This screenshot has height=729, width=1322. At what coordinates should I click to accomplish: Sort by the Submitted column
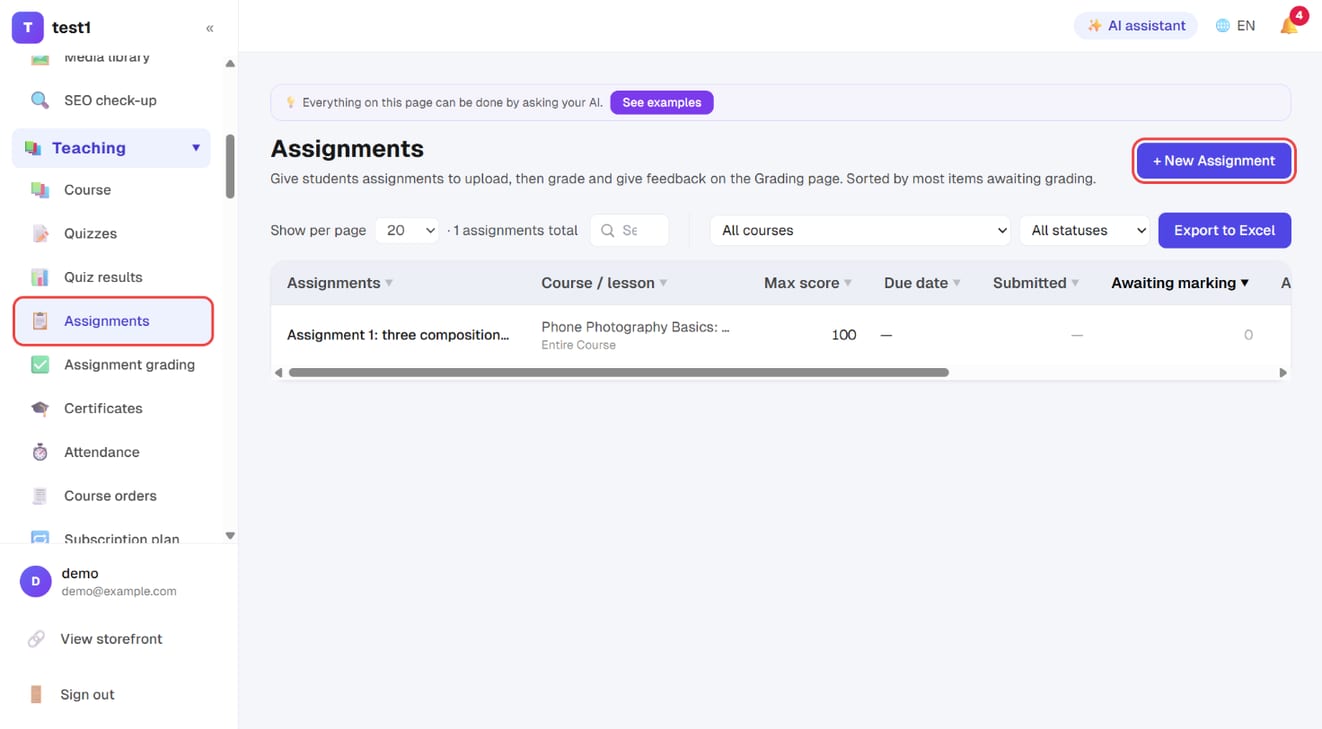pos(1036,283)
